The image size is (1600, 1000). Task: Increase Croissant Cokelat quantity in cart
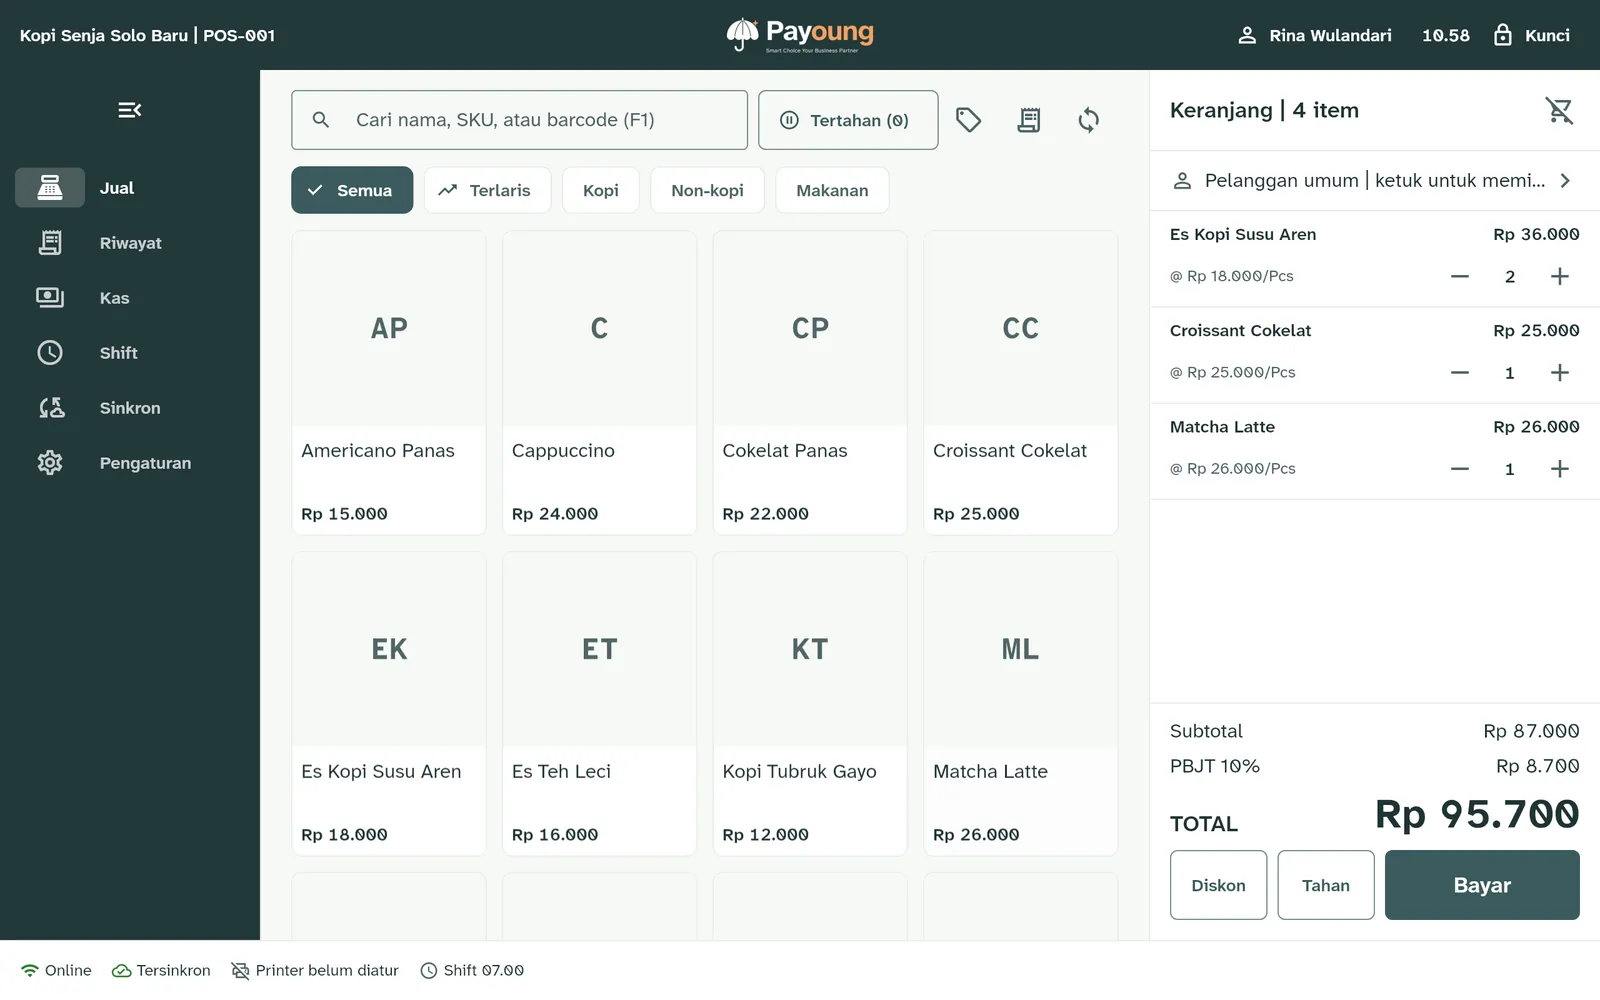click(1560, 373)
